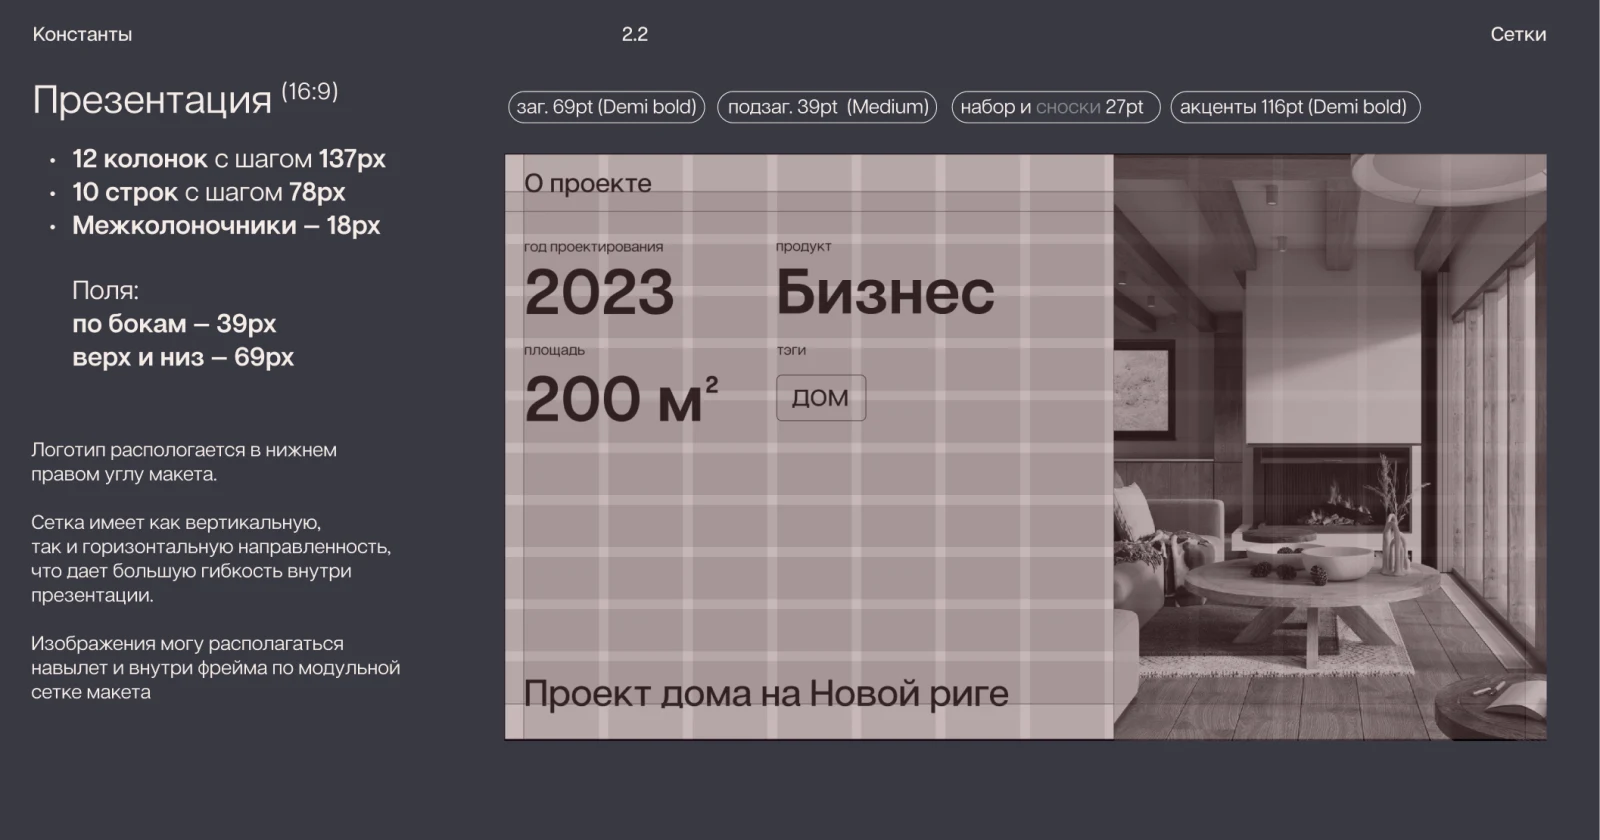Click the "год проектирования" small label
The image size is (1600, 840).
pos(593,247)
